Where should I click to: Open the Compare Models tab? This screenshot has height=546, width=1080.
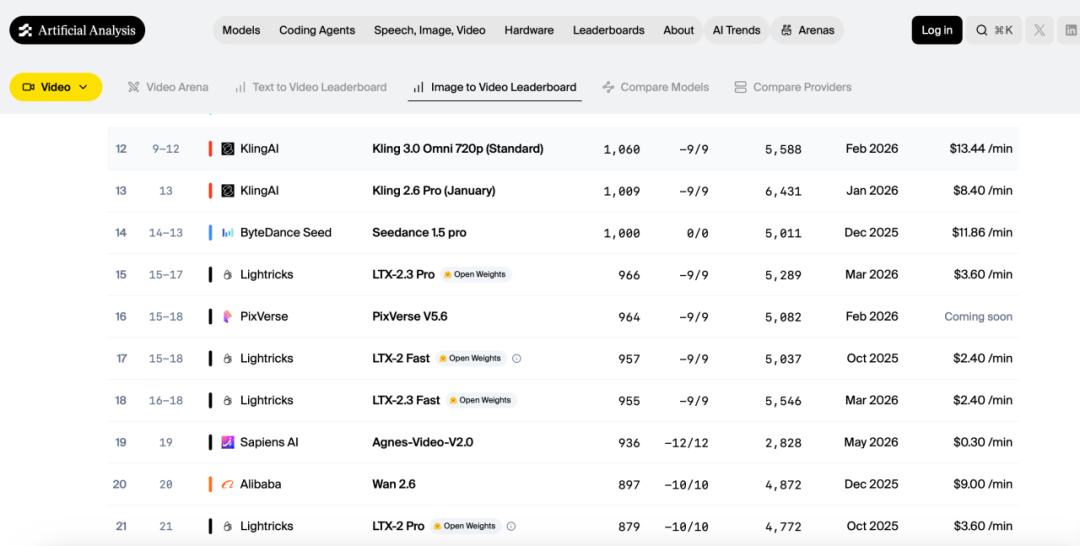[656, 87]
